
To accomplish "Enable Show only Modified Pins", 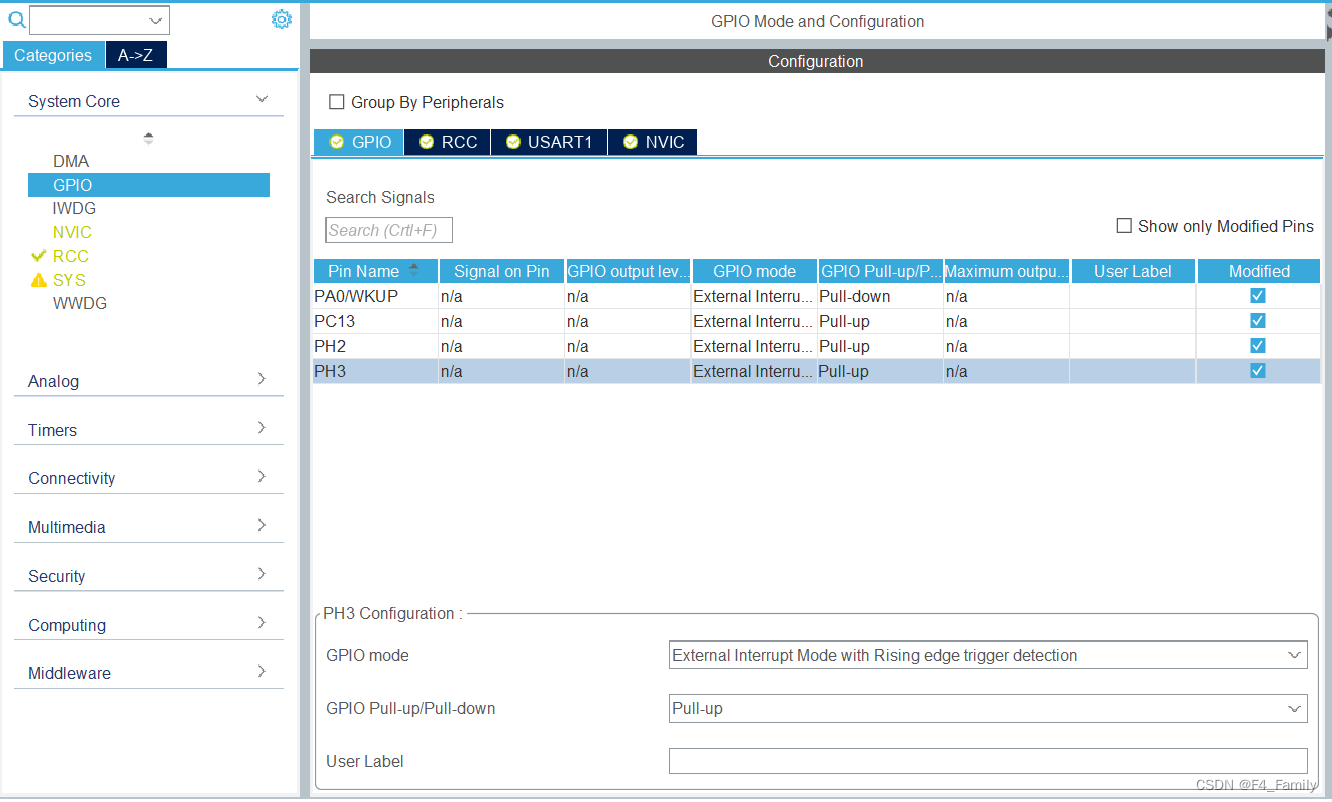I will tap(1124, 226).
